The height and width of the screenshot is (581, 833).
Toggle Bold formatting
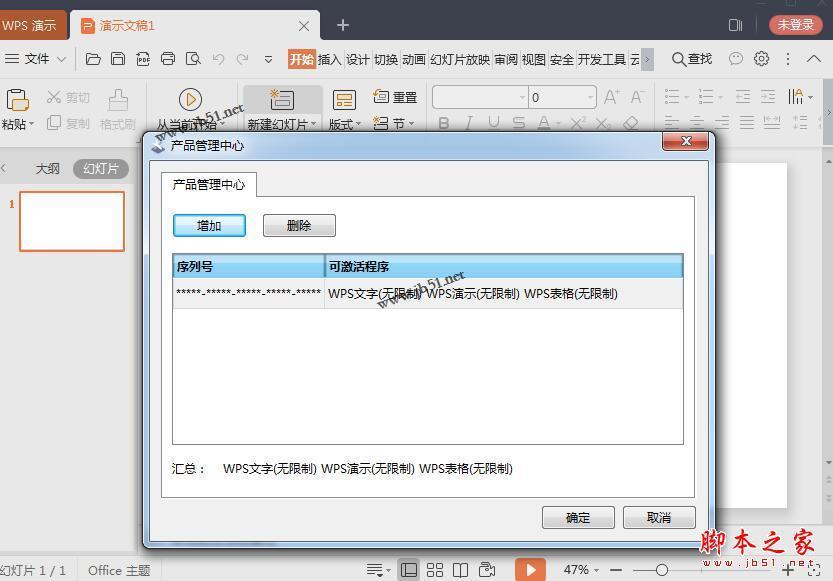point(444,124)
